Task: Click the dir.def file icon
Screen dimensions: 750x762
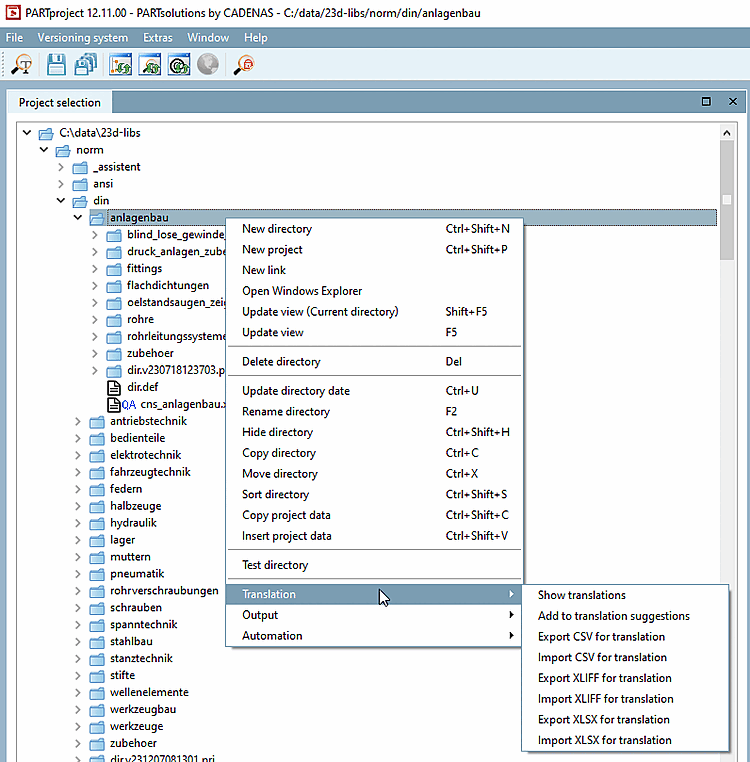Action: pos(114,387)
